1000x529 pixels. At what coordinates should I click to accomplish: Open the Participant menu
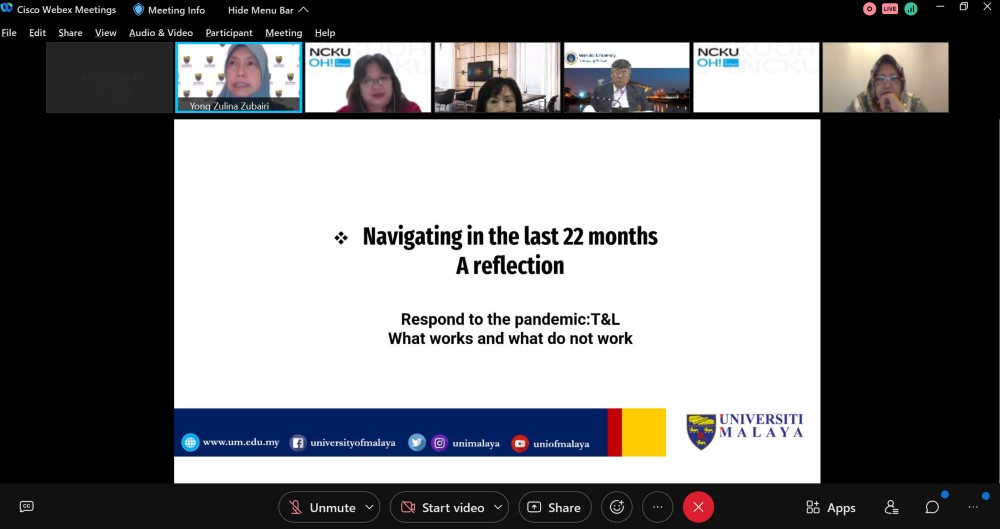pyautogui.click(x=229, y=33)
